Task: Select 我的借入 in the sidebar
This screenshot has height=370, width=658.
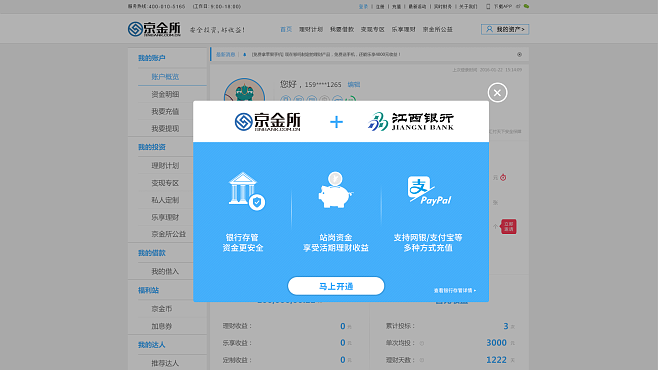Action: pyautogui.click(x=165, y=271)
